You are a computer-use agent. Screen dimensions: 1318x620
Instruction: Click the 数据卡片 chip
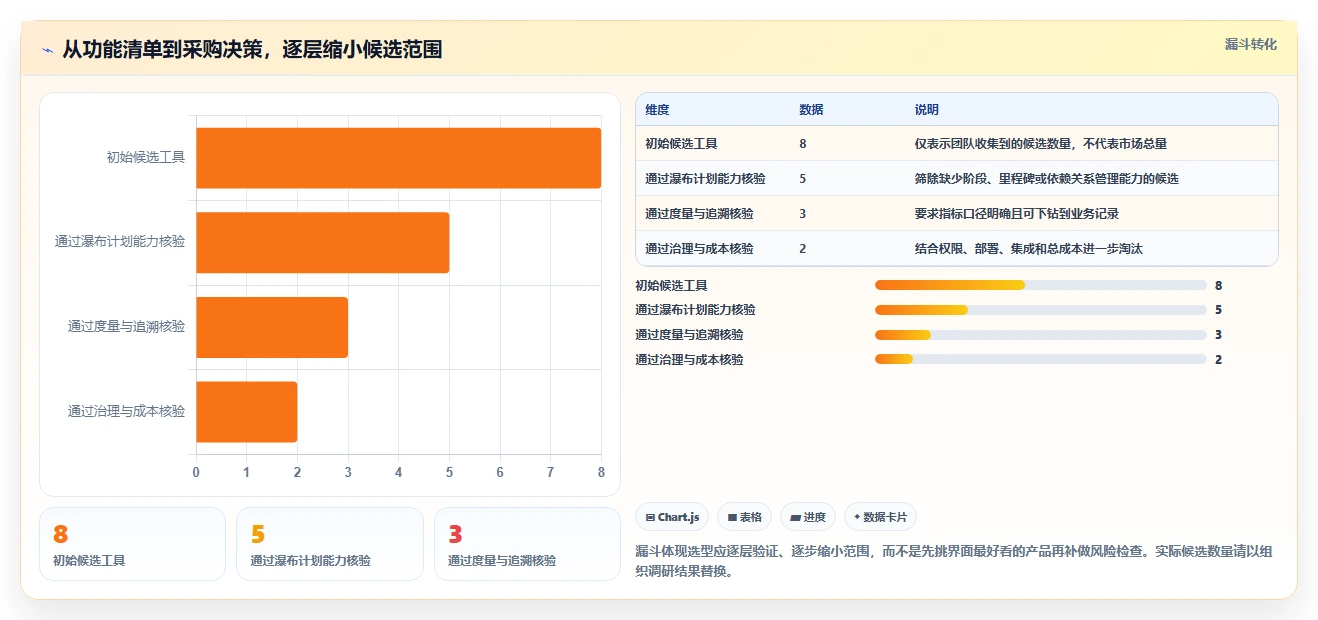(x=880, y=517)
